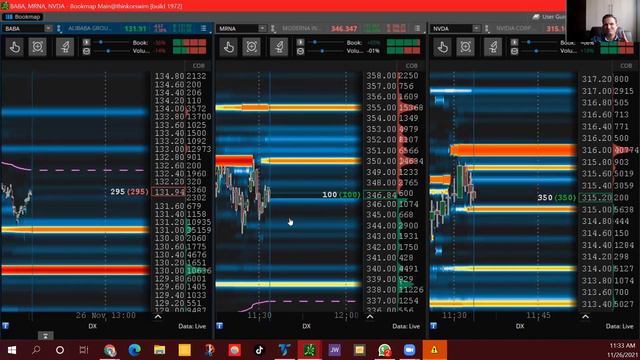Screen dimensions: 640x360
Task: Expand the up chevron under NVDA chart
Action: coord(585,316)
